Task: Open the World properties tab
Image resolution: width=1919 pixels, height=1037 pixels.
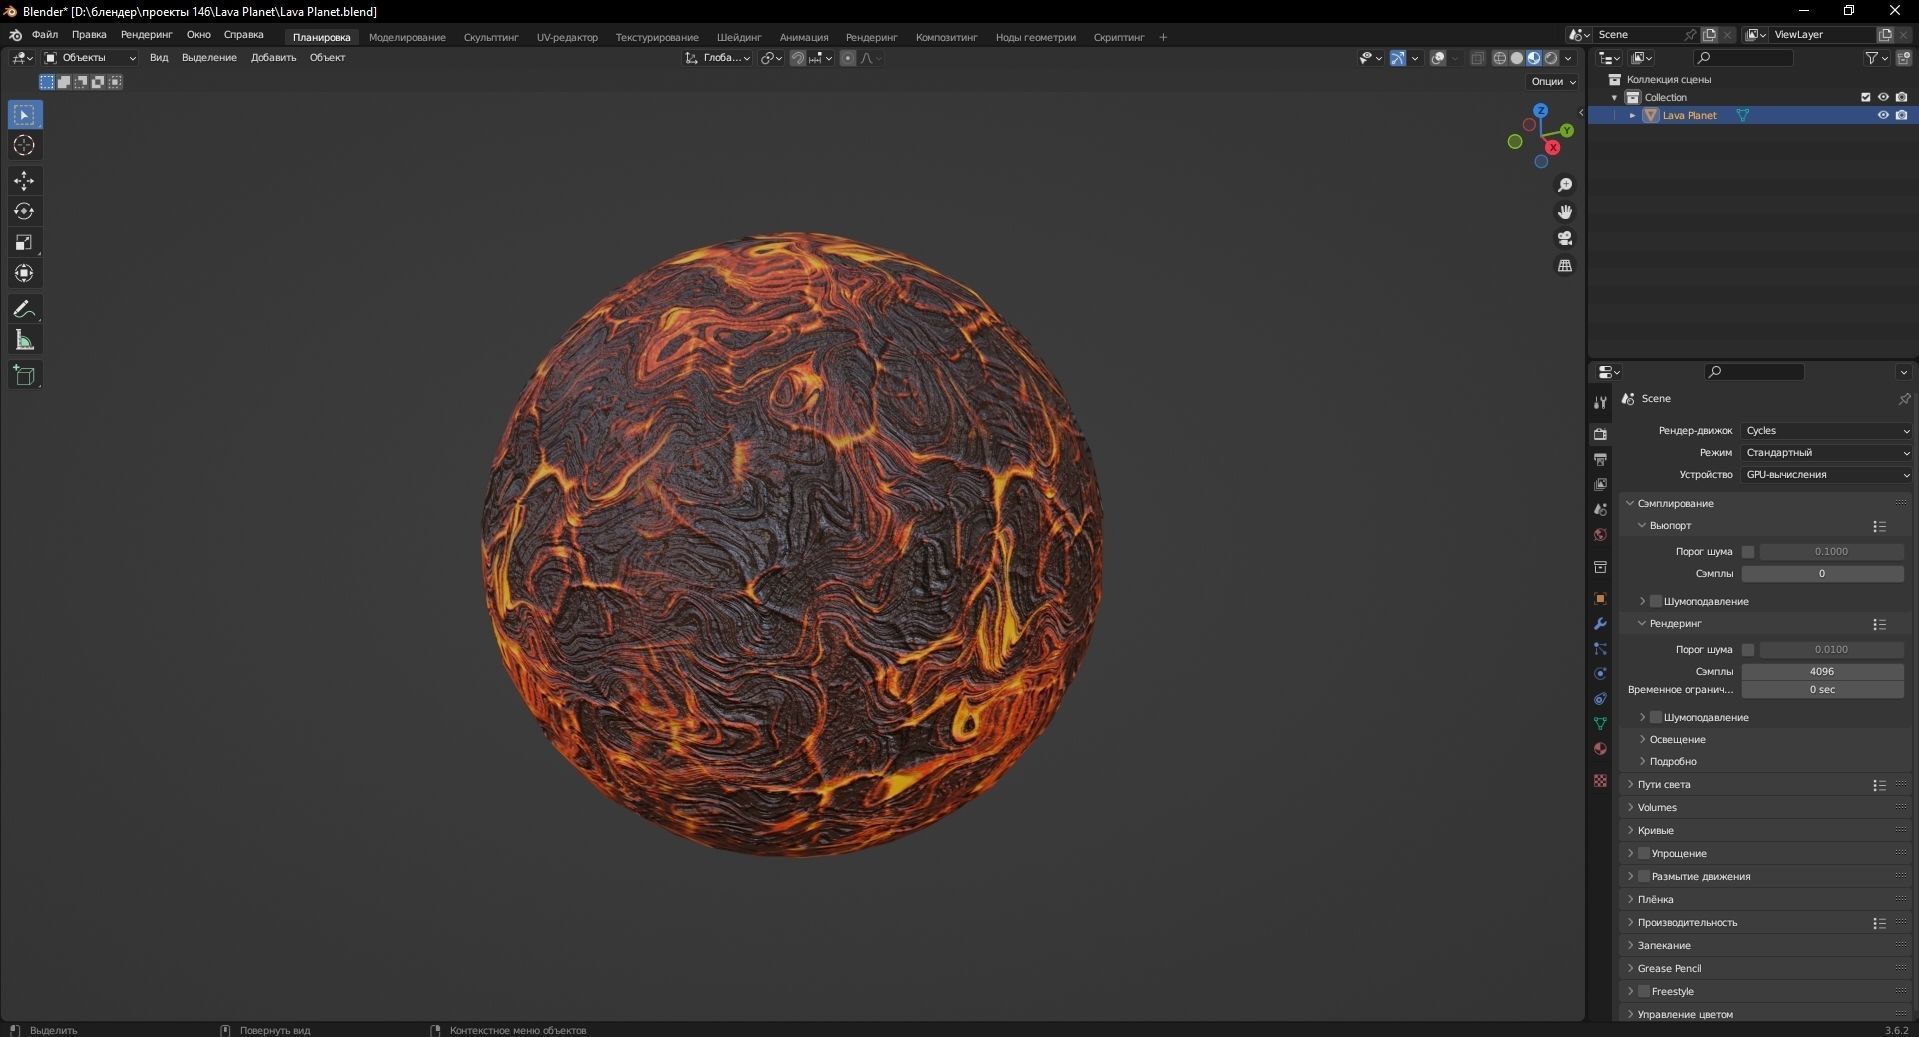Action: pyautogui.click(x=1600, y=535)
